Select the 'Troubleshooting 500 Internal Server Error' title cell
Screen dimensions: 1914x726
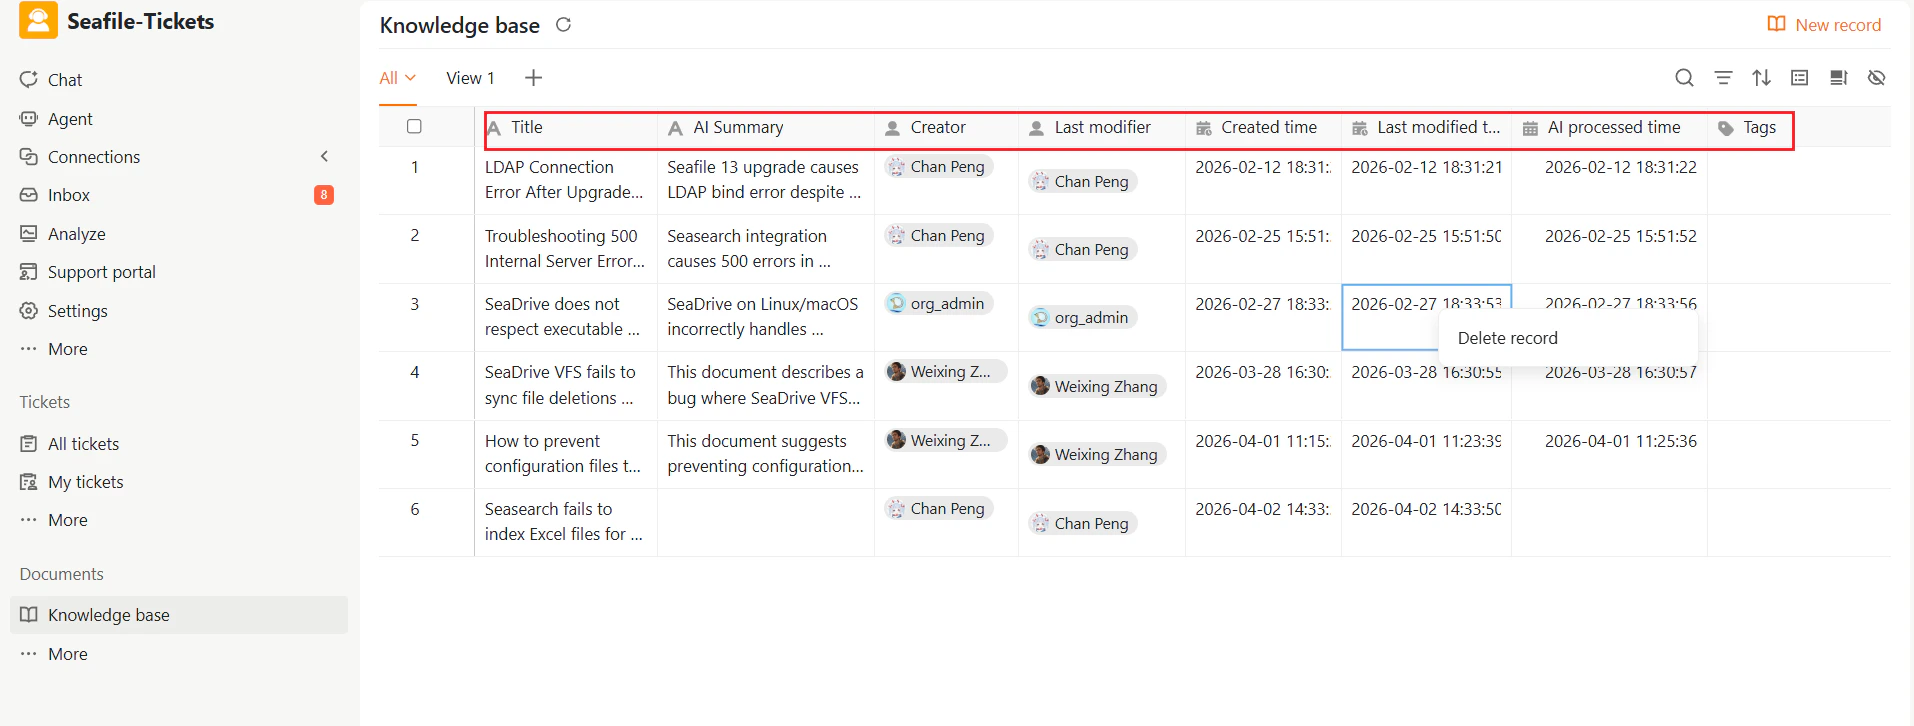click(566, 249)
